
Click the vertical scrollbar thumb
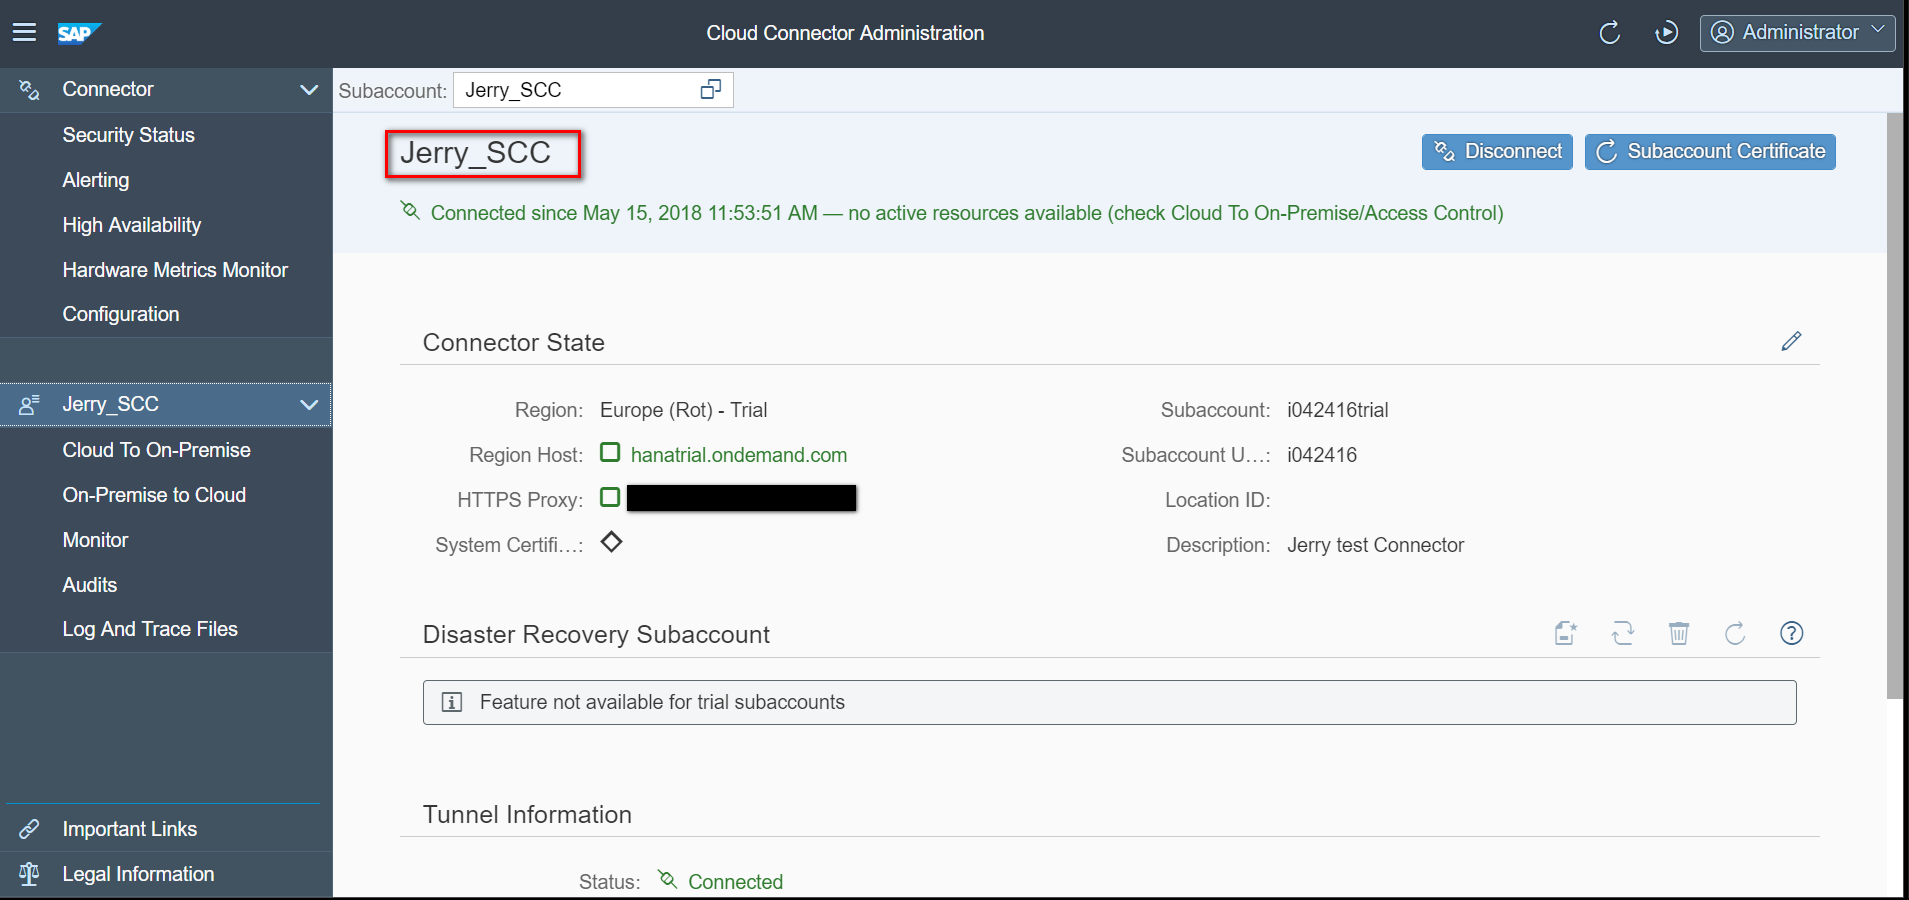tap(1895, 405)
